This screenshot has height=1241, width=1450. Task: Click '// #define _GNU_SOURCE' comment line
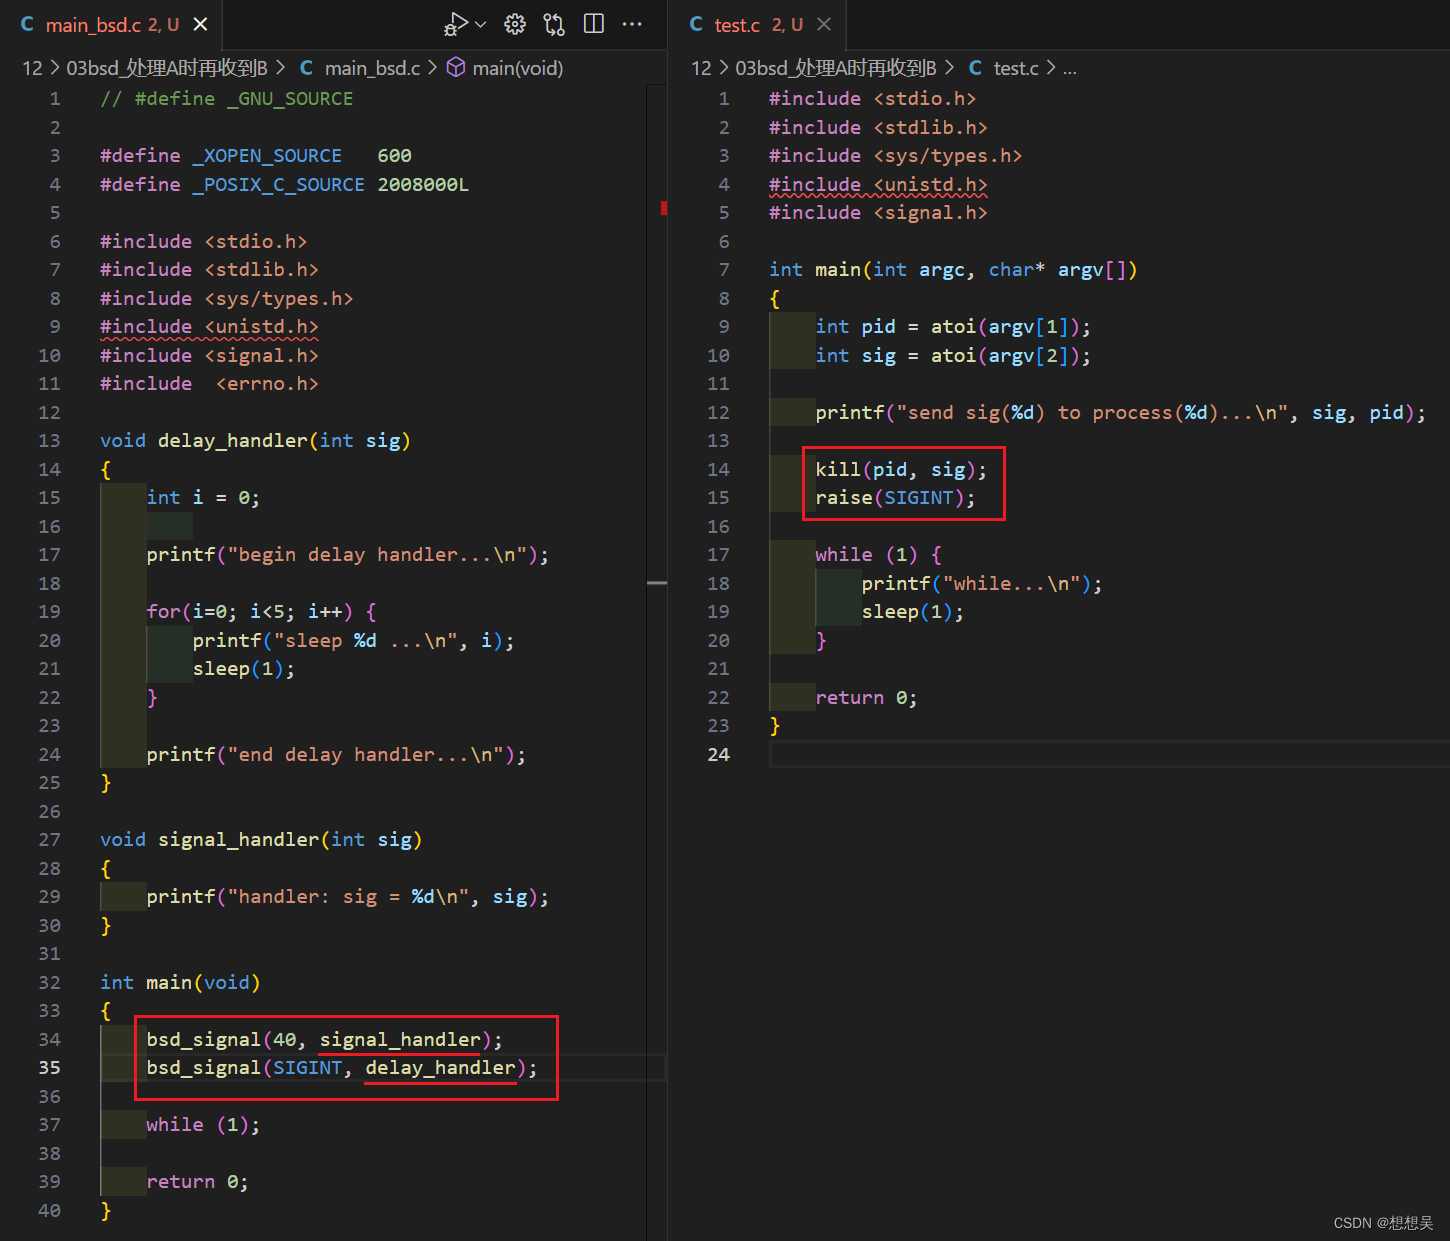coord(227,99)
